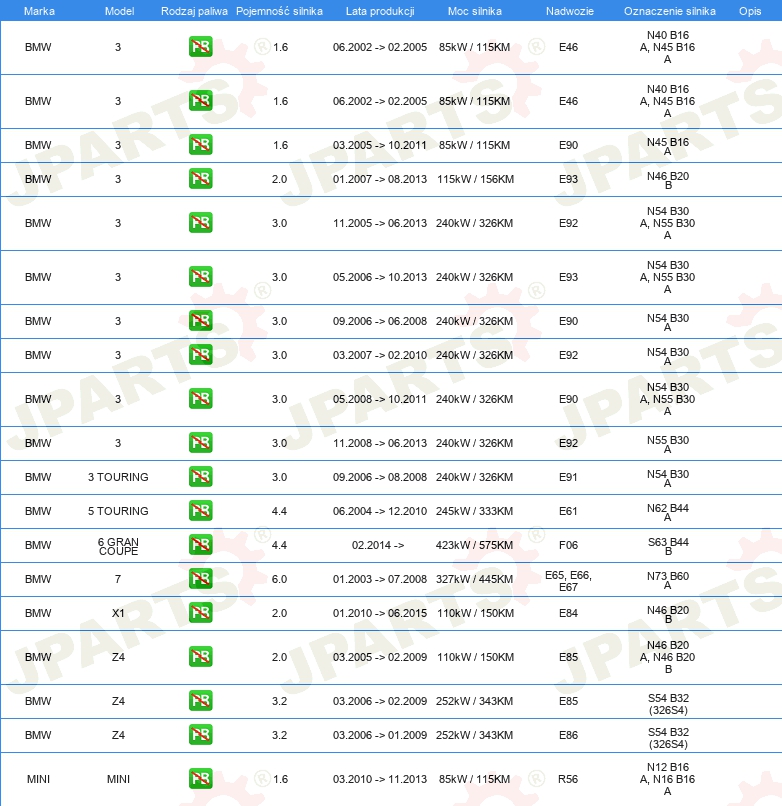
Task: Click the 'N62 B44 A' engine code
Action: tap(668, 512)
